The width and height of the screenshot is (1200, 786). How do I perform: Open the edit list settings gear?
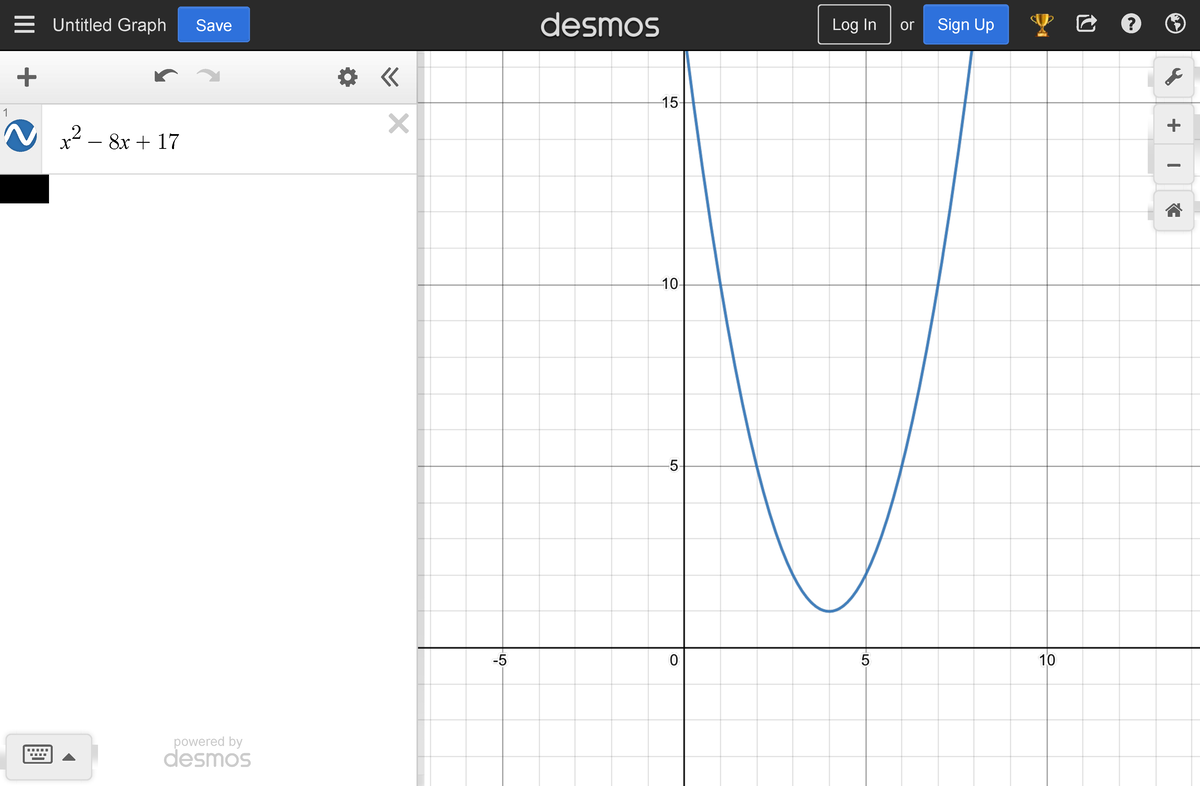[347, 77]
